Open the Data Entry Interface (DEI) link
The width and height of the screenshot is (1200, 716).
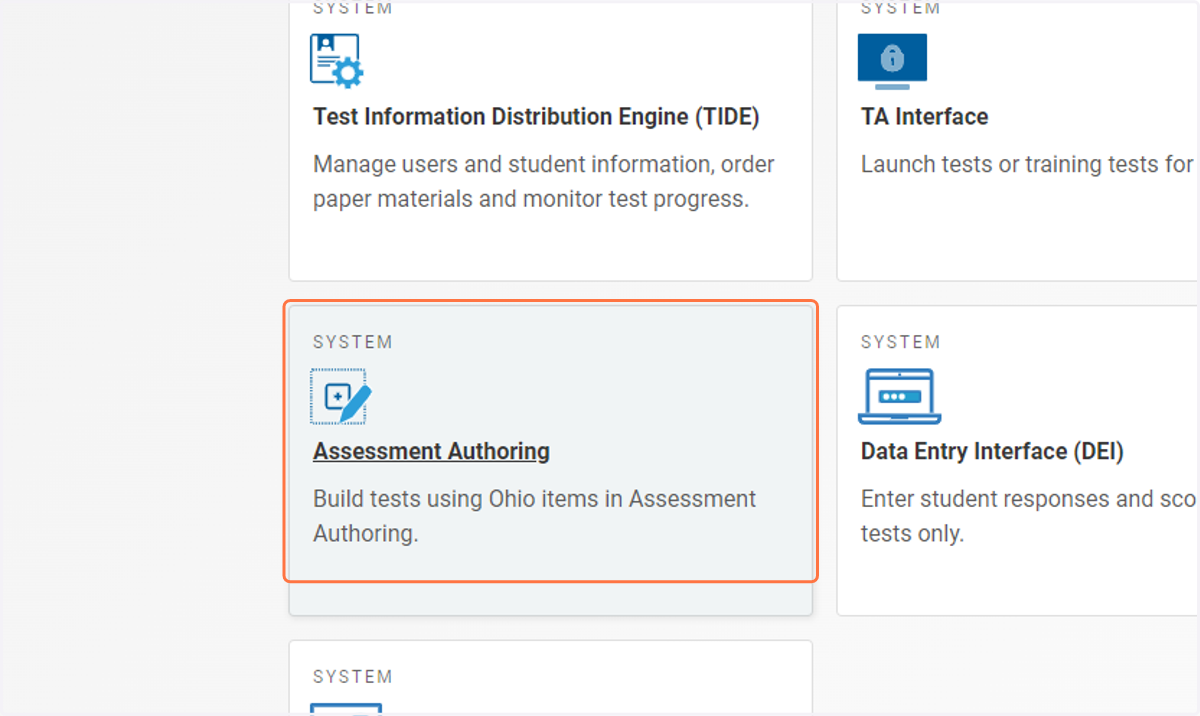tap(992, 452)
